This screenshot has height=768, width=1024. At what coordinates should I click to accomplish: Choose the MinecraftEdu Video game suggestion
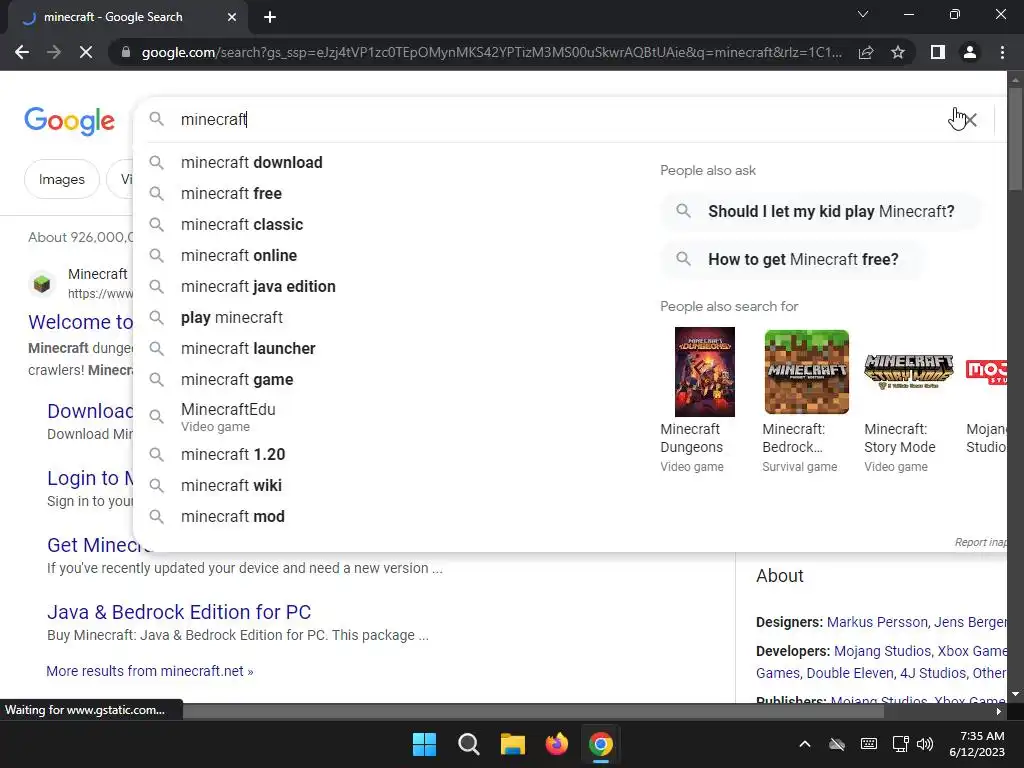click(x=228, y=417)
